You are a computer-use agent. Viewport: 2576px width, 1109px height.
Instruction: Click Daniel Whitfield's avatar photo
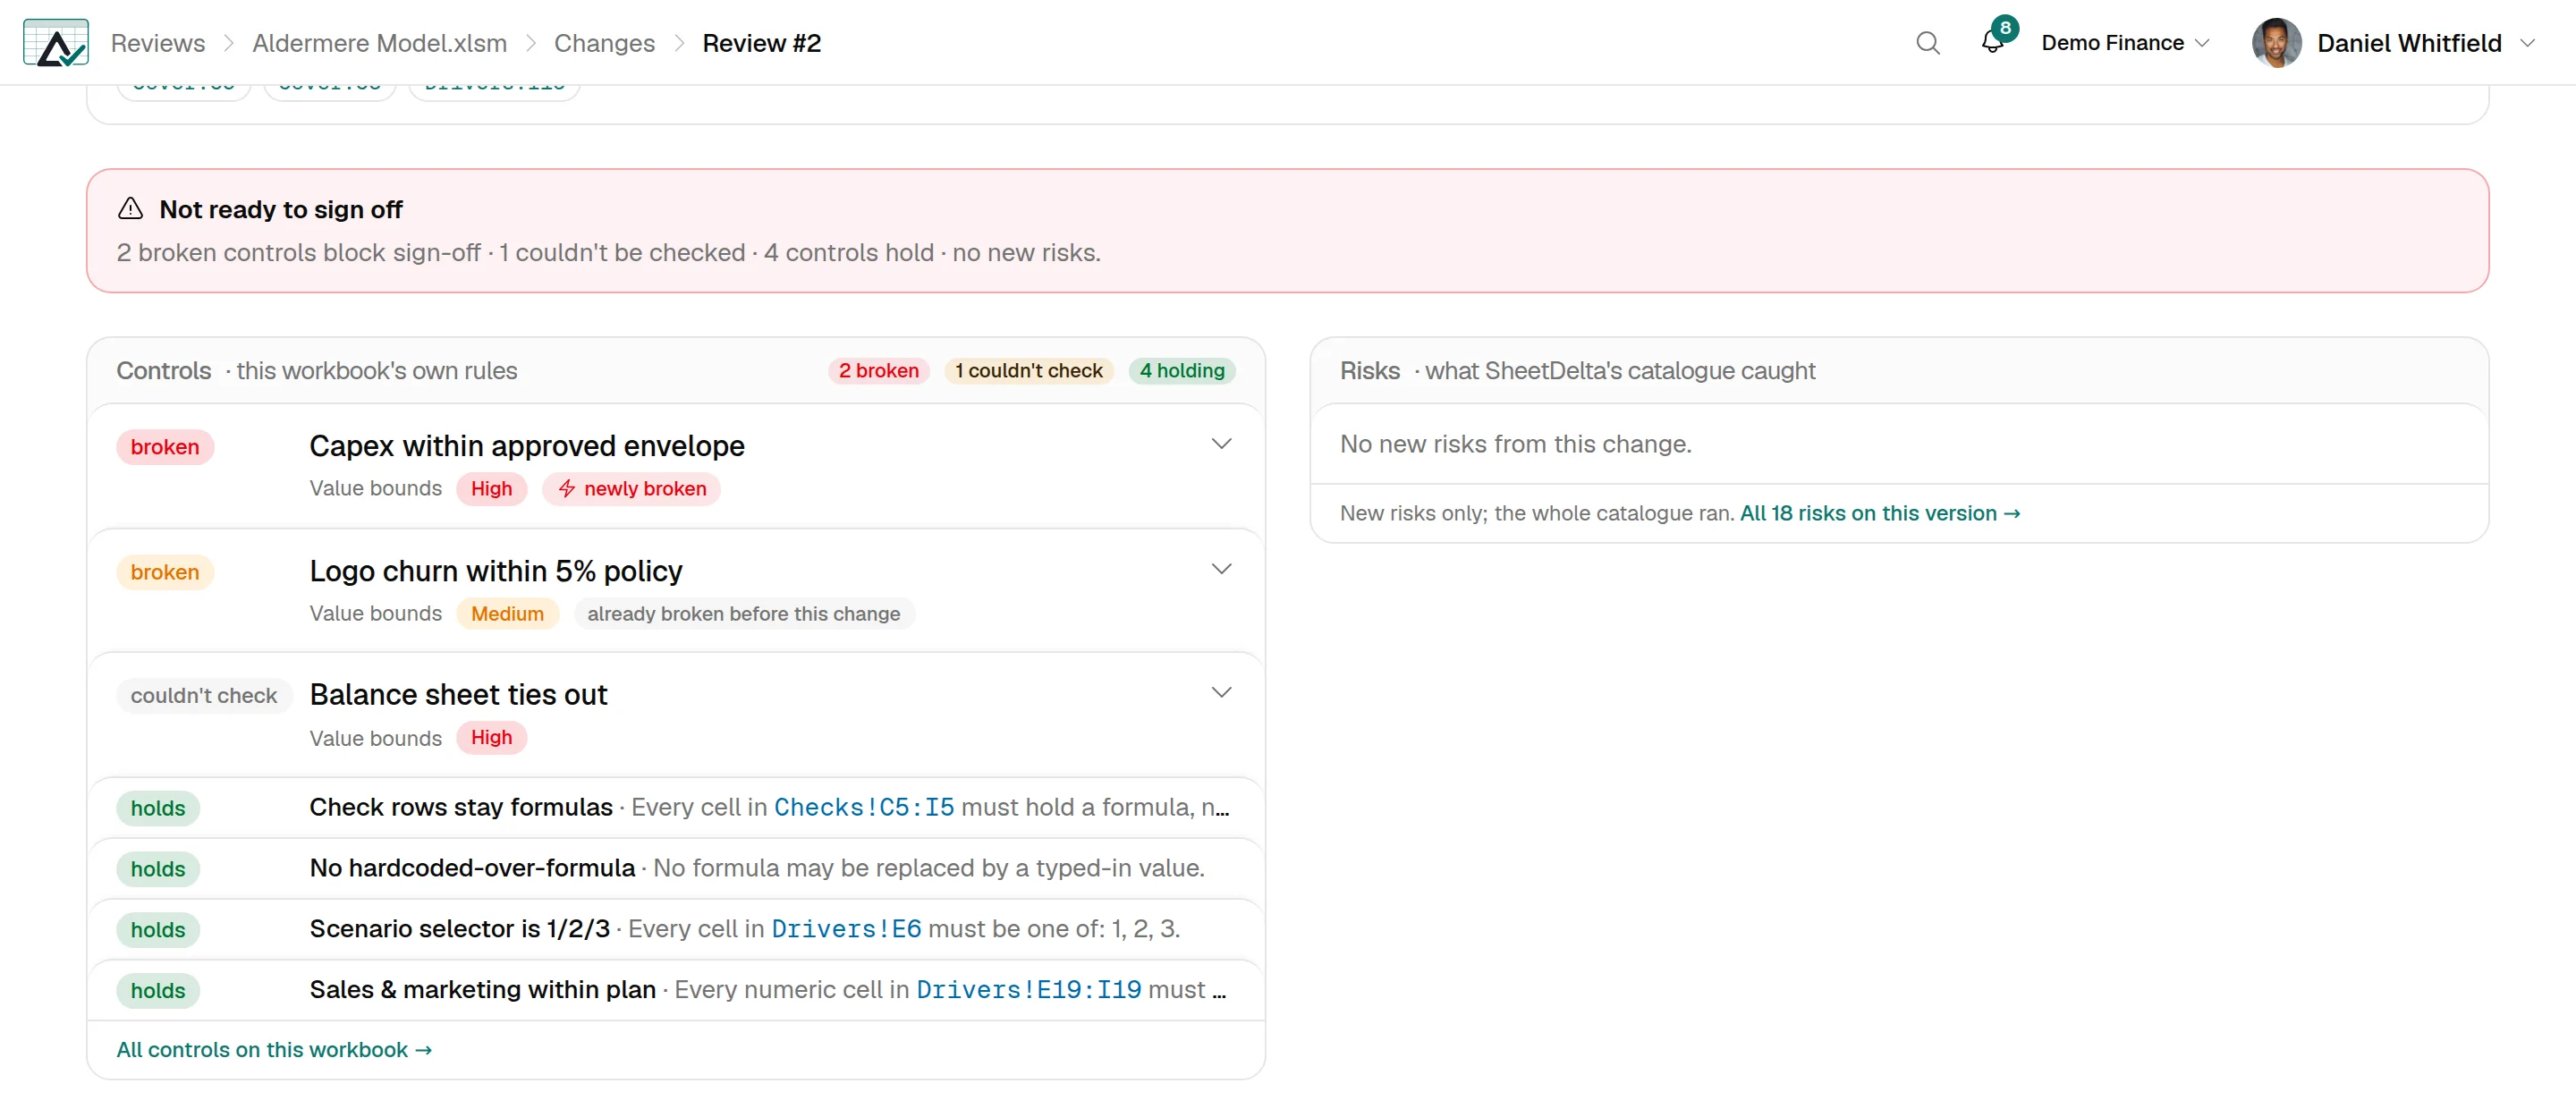[x=2276, y=43]
